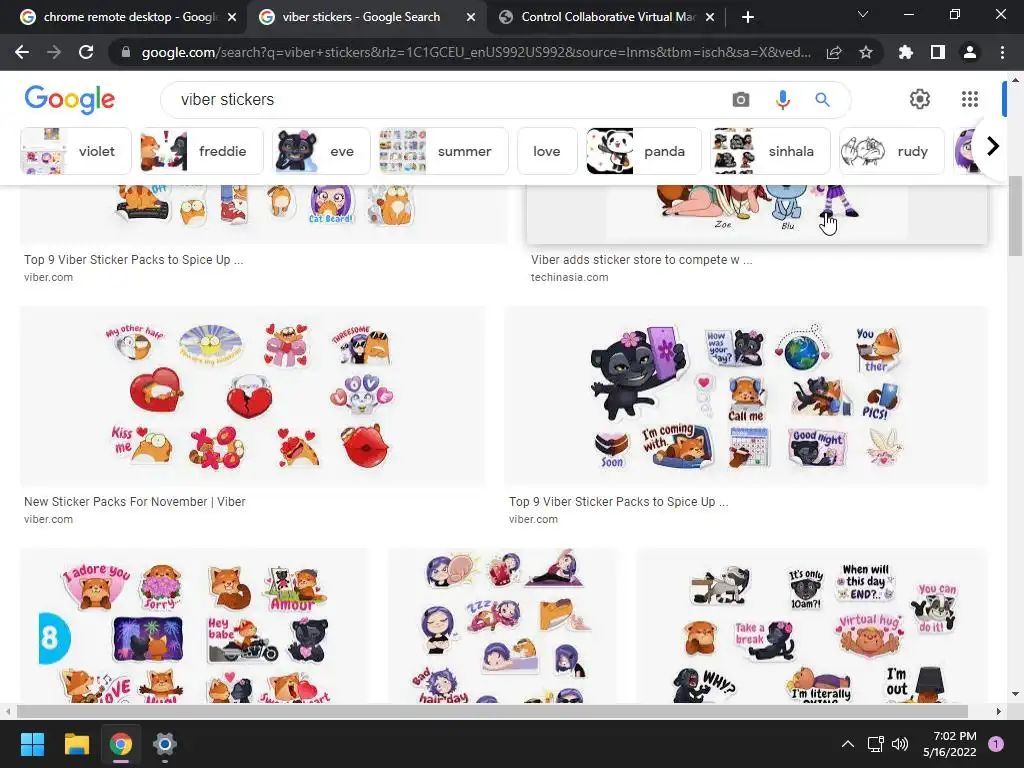Filter images by the panda chip
The width and height of the screenshot is (1024, 768).
pos(643,151)
